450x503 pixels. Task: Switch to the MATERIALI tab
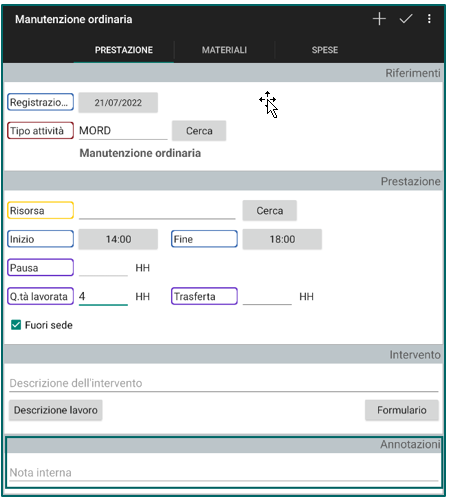pyautogui.click(x=224, y=50)
